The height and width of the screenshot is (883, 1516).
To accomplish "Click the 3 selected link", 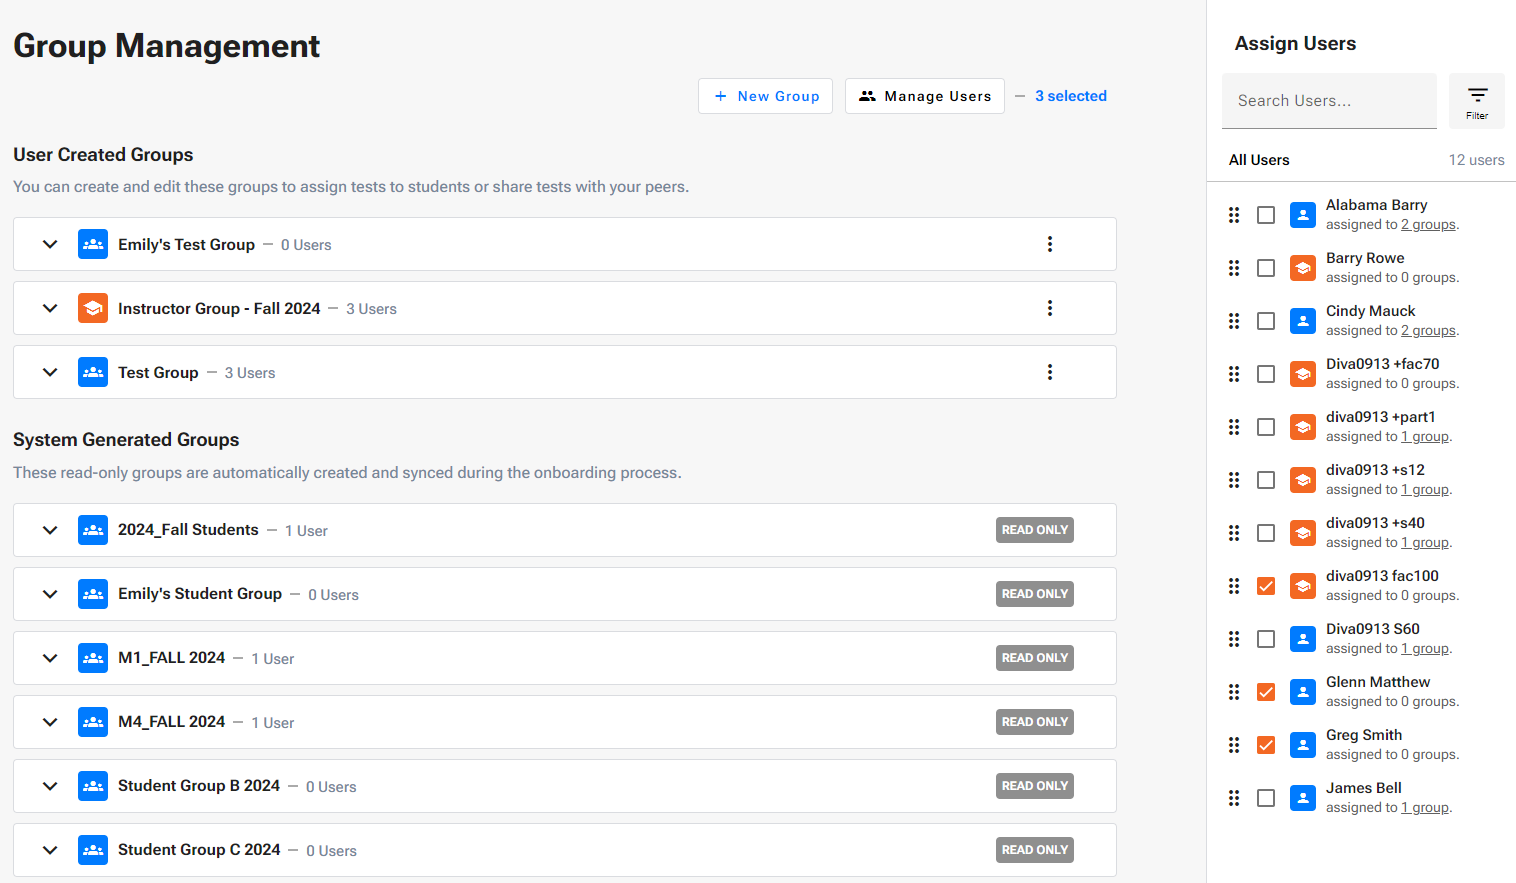I will pos(1070,96).
